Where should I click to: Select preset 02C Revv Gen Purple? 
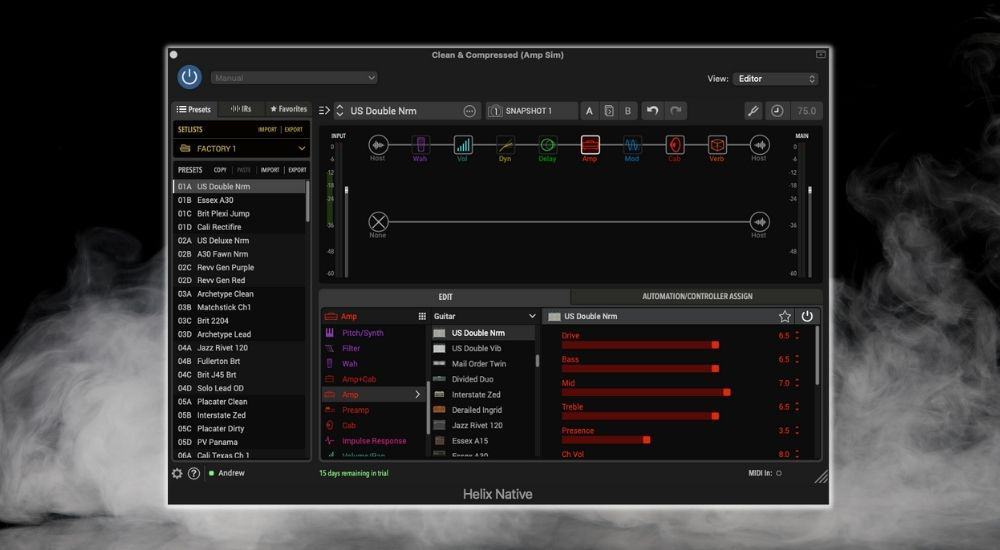tap(239, 267)
